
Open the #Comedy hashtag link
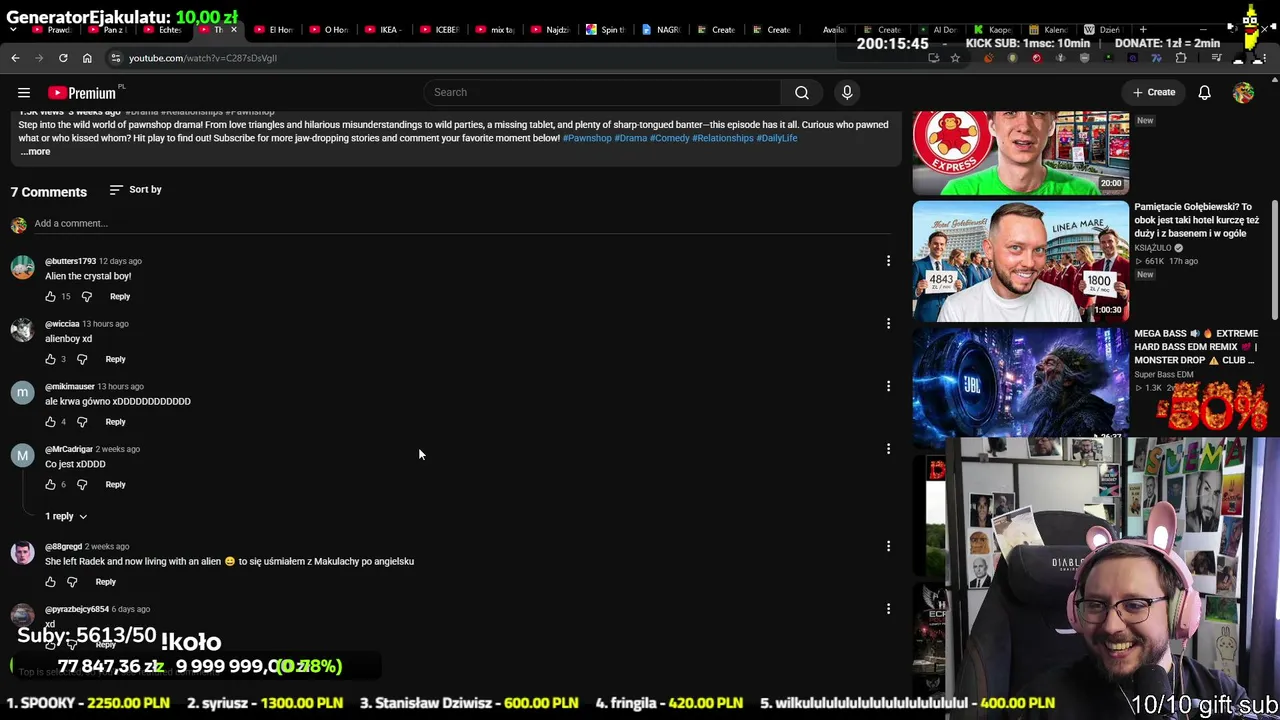669,138
